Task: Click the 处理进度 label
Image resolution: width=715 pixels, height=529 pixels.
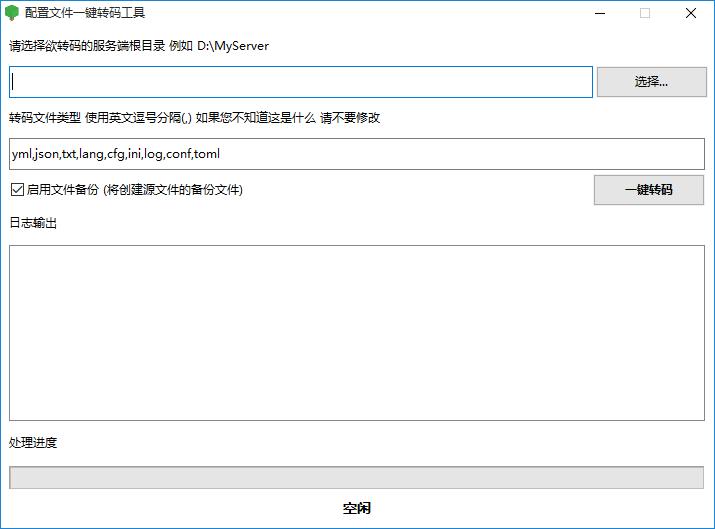Action: (33, 442)
